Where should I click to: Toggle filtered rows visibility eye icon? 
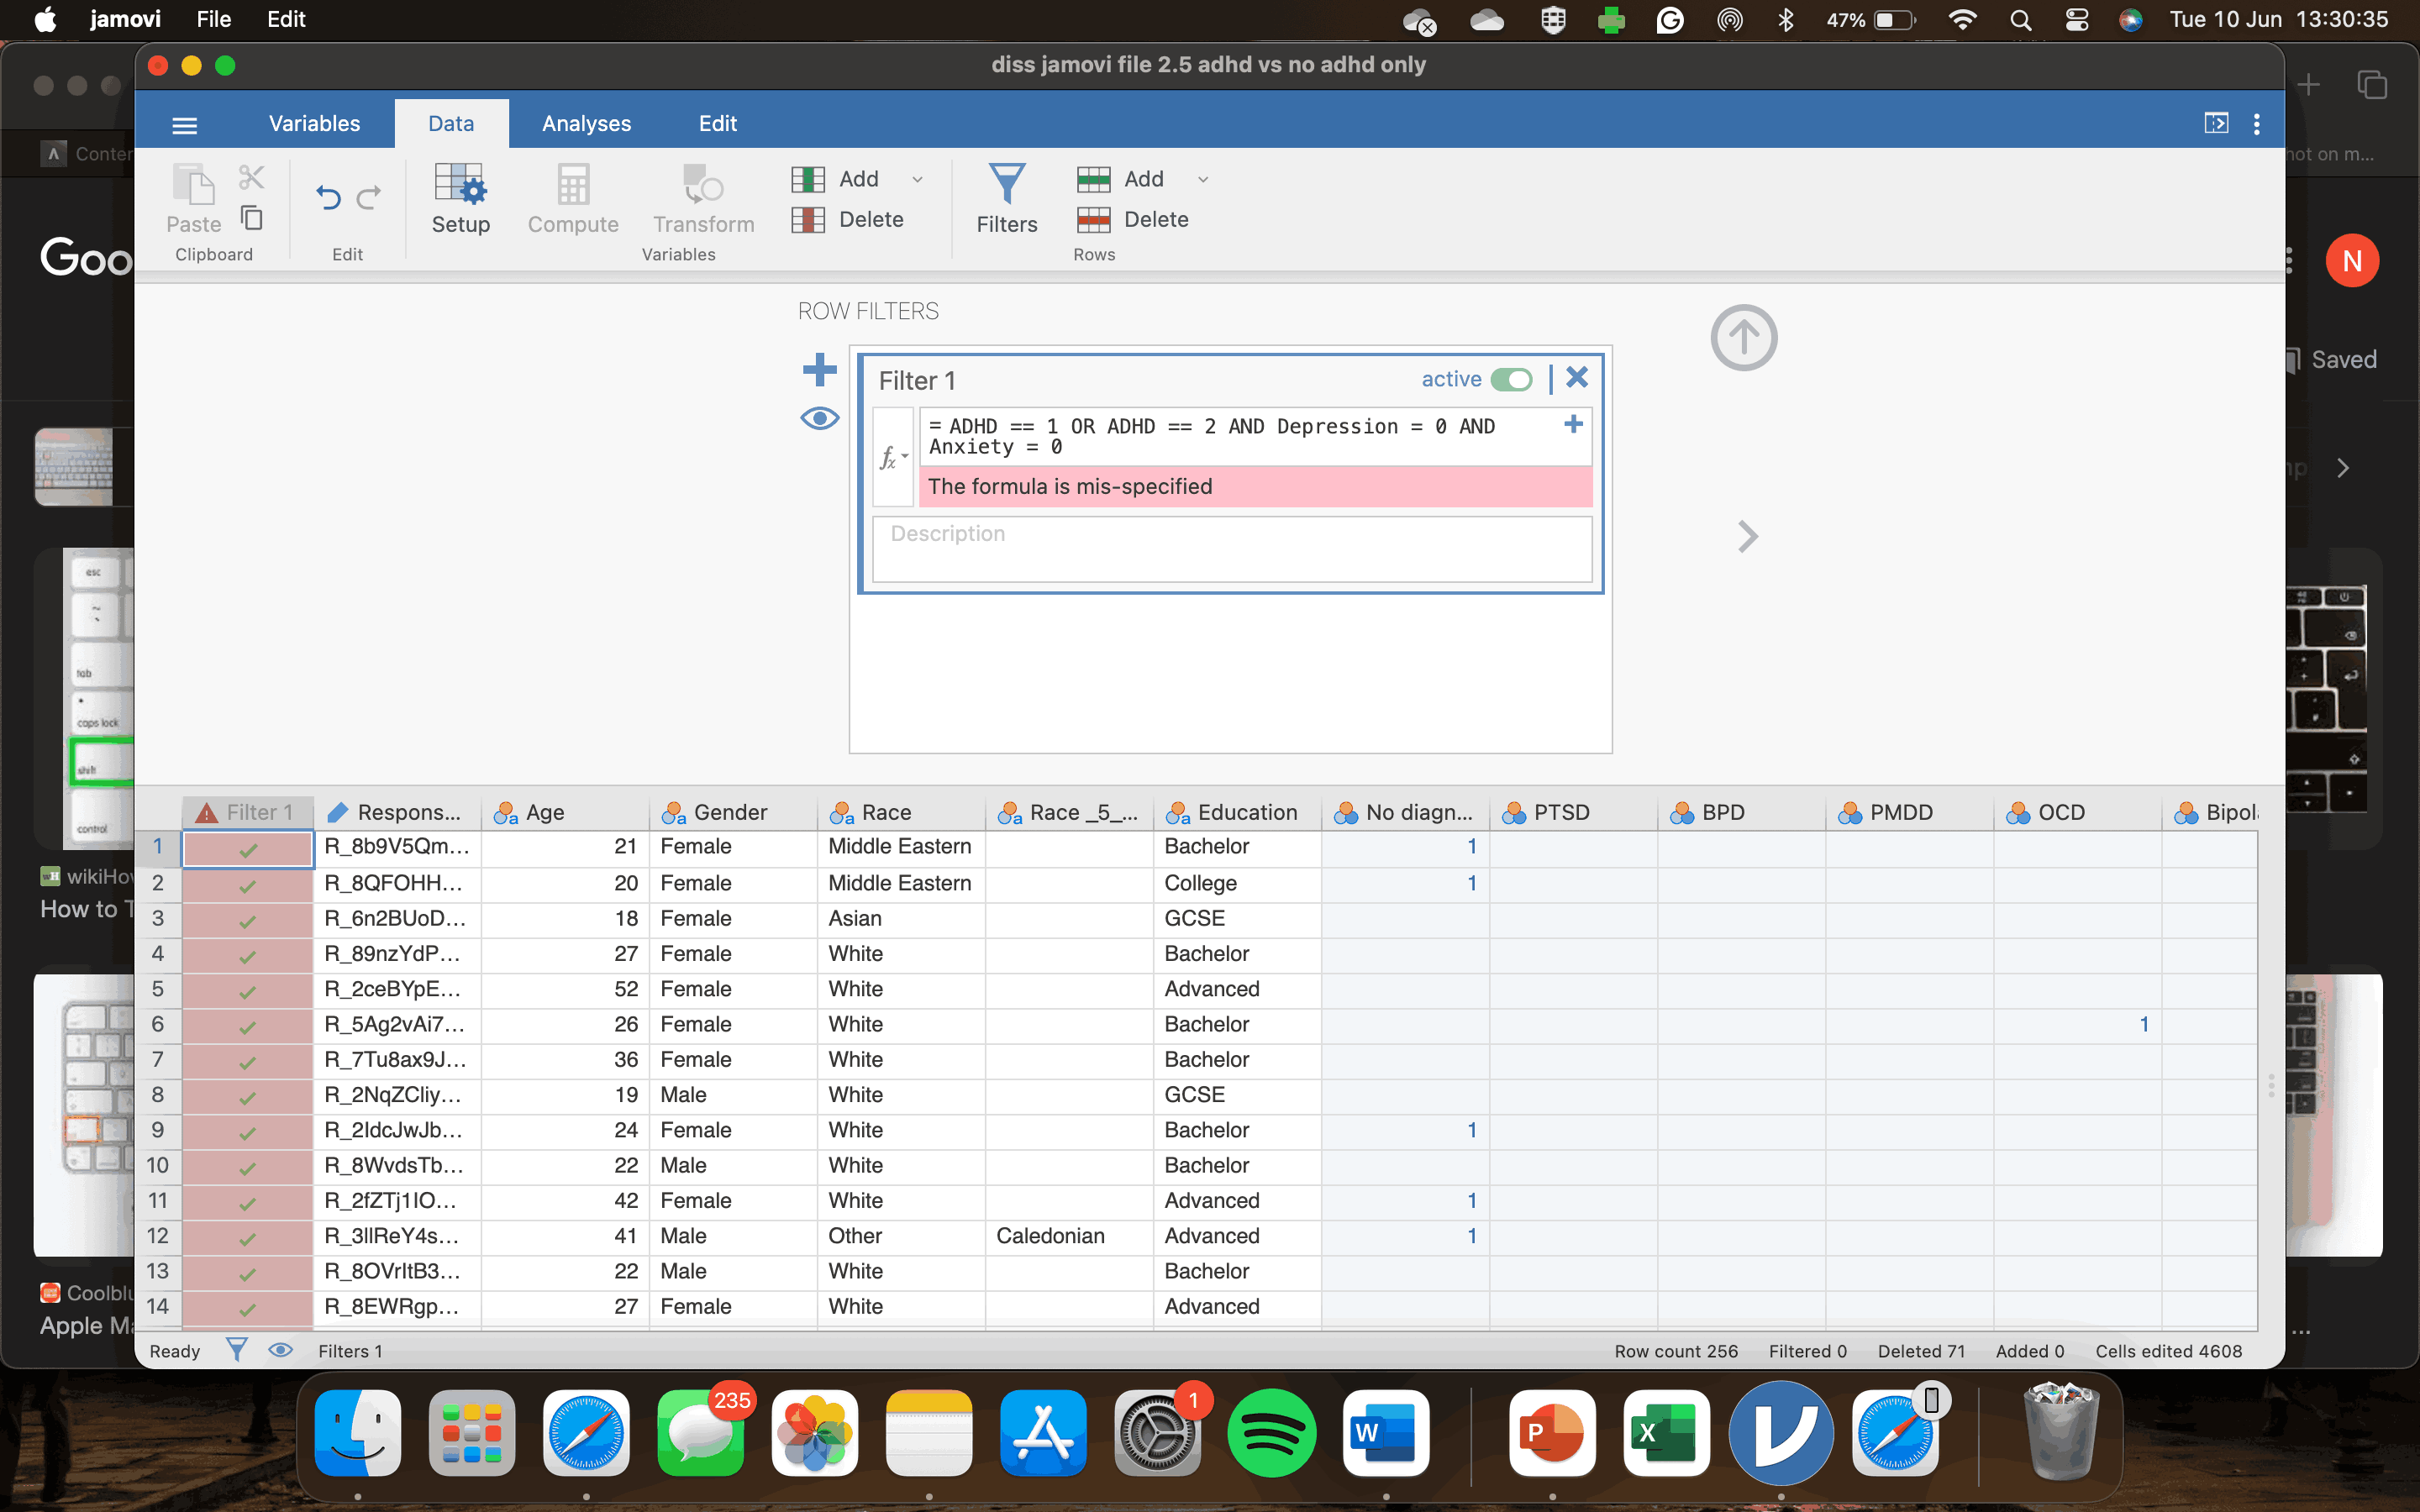click(819, 418)
